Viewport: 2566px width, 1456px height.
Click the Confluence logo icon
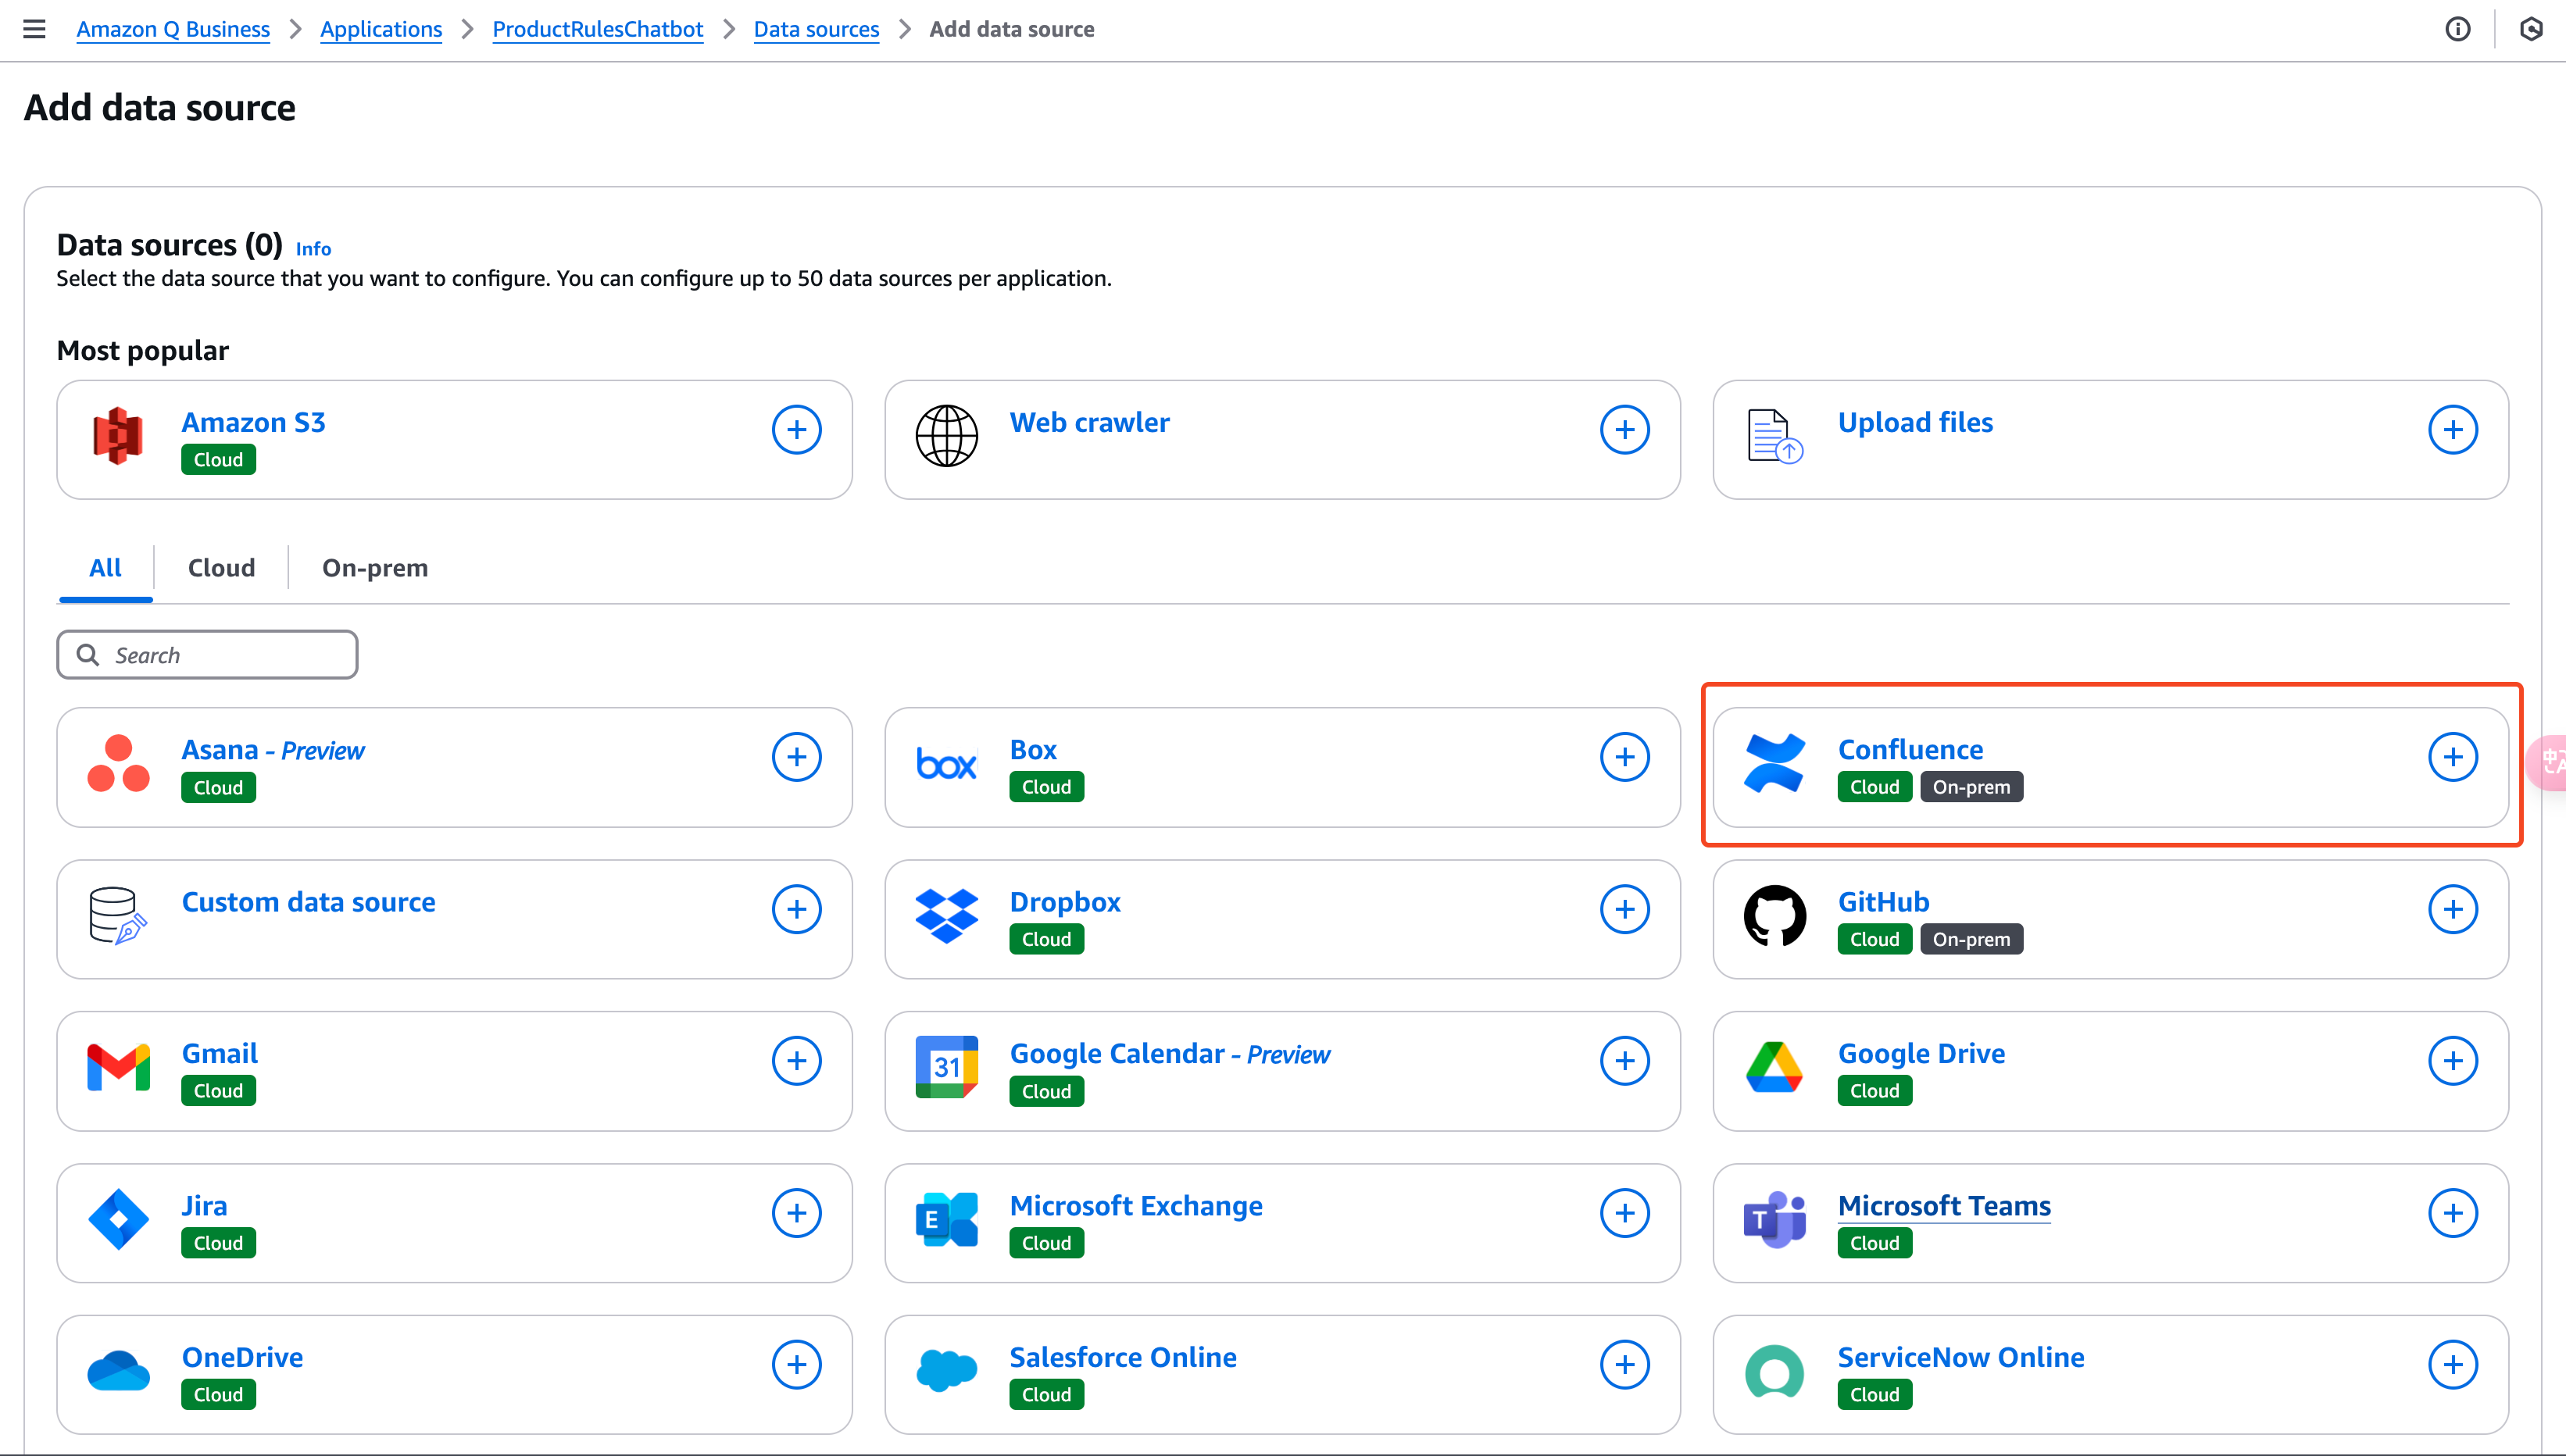tap(1774, 763)
